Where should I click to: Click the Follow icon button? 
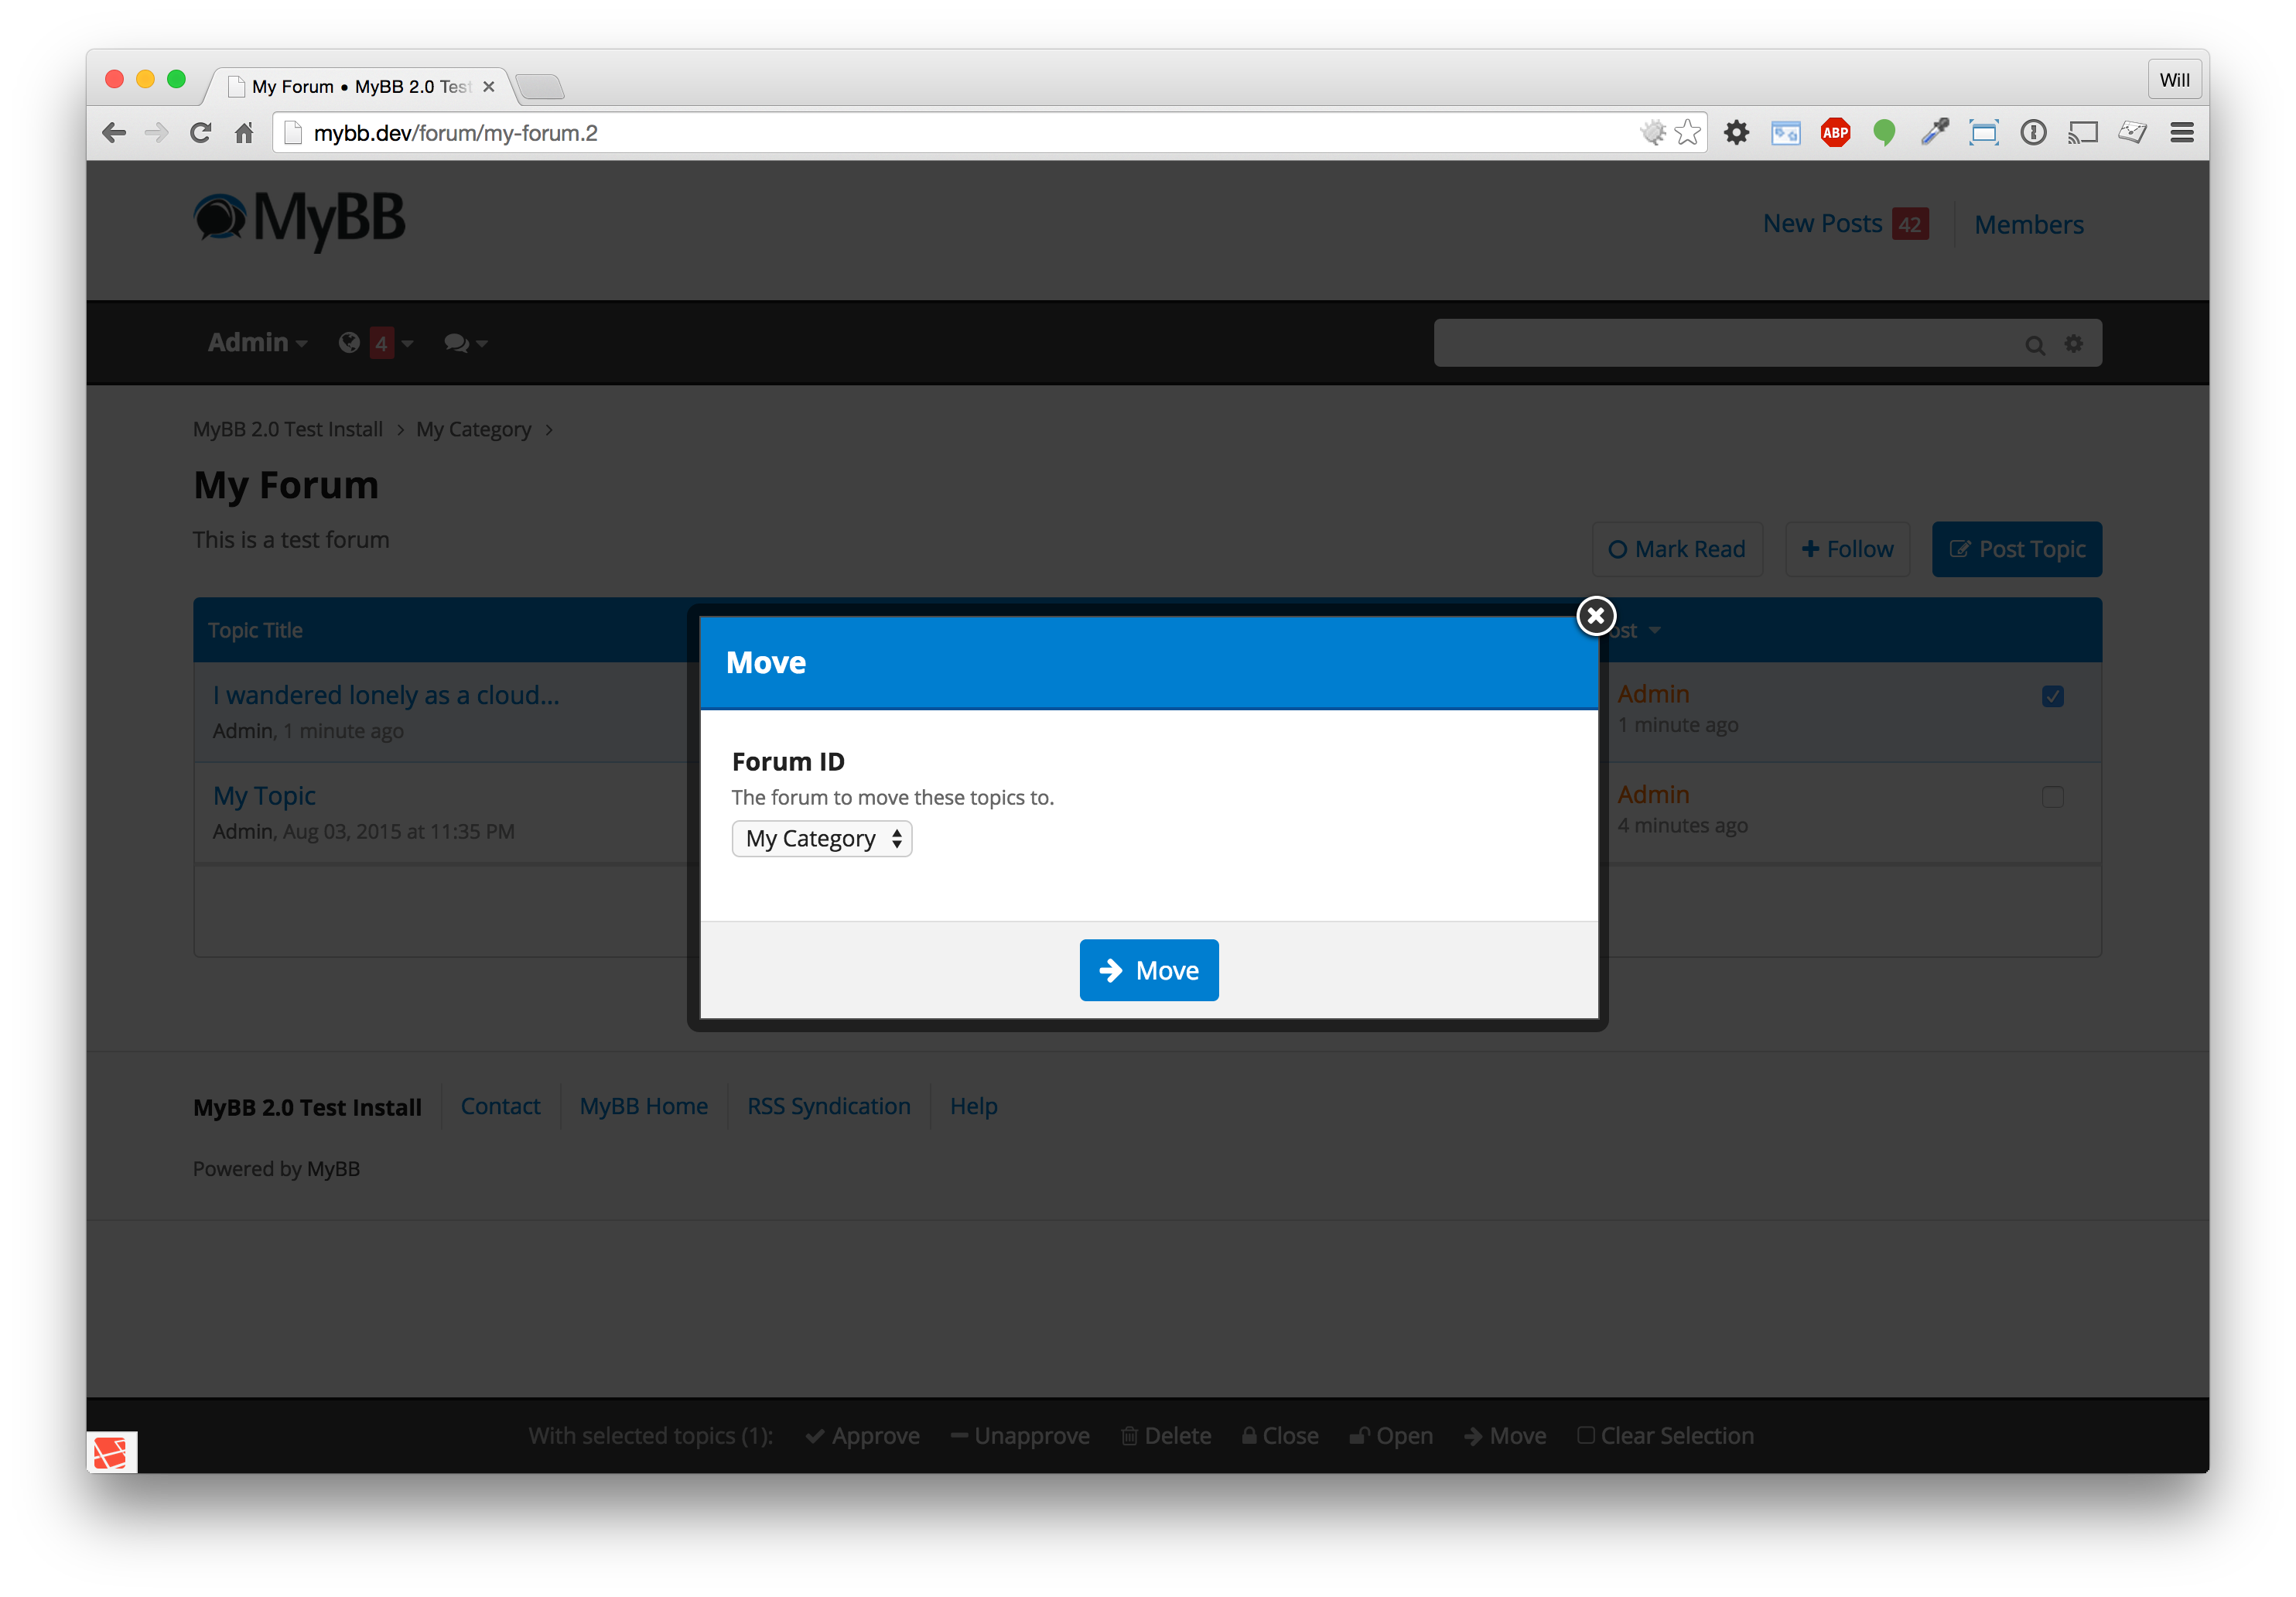point(1847,548)
